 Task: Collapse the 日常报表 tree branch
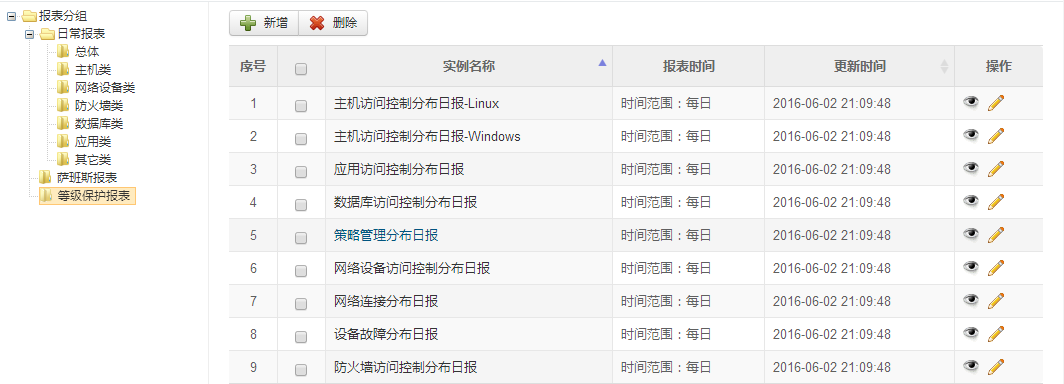coord(29,34)
